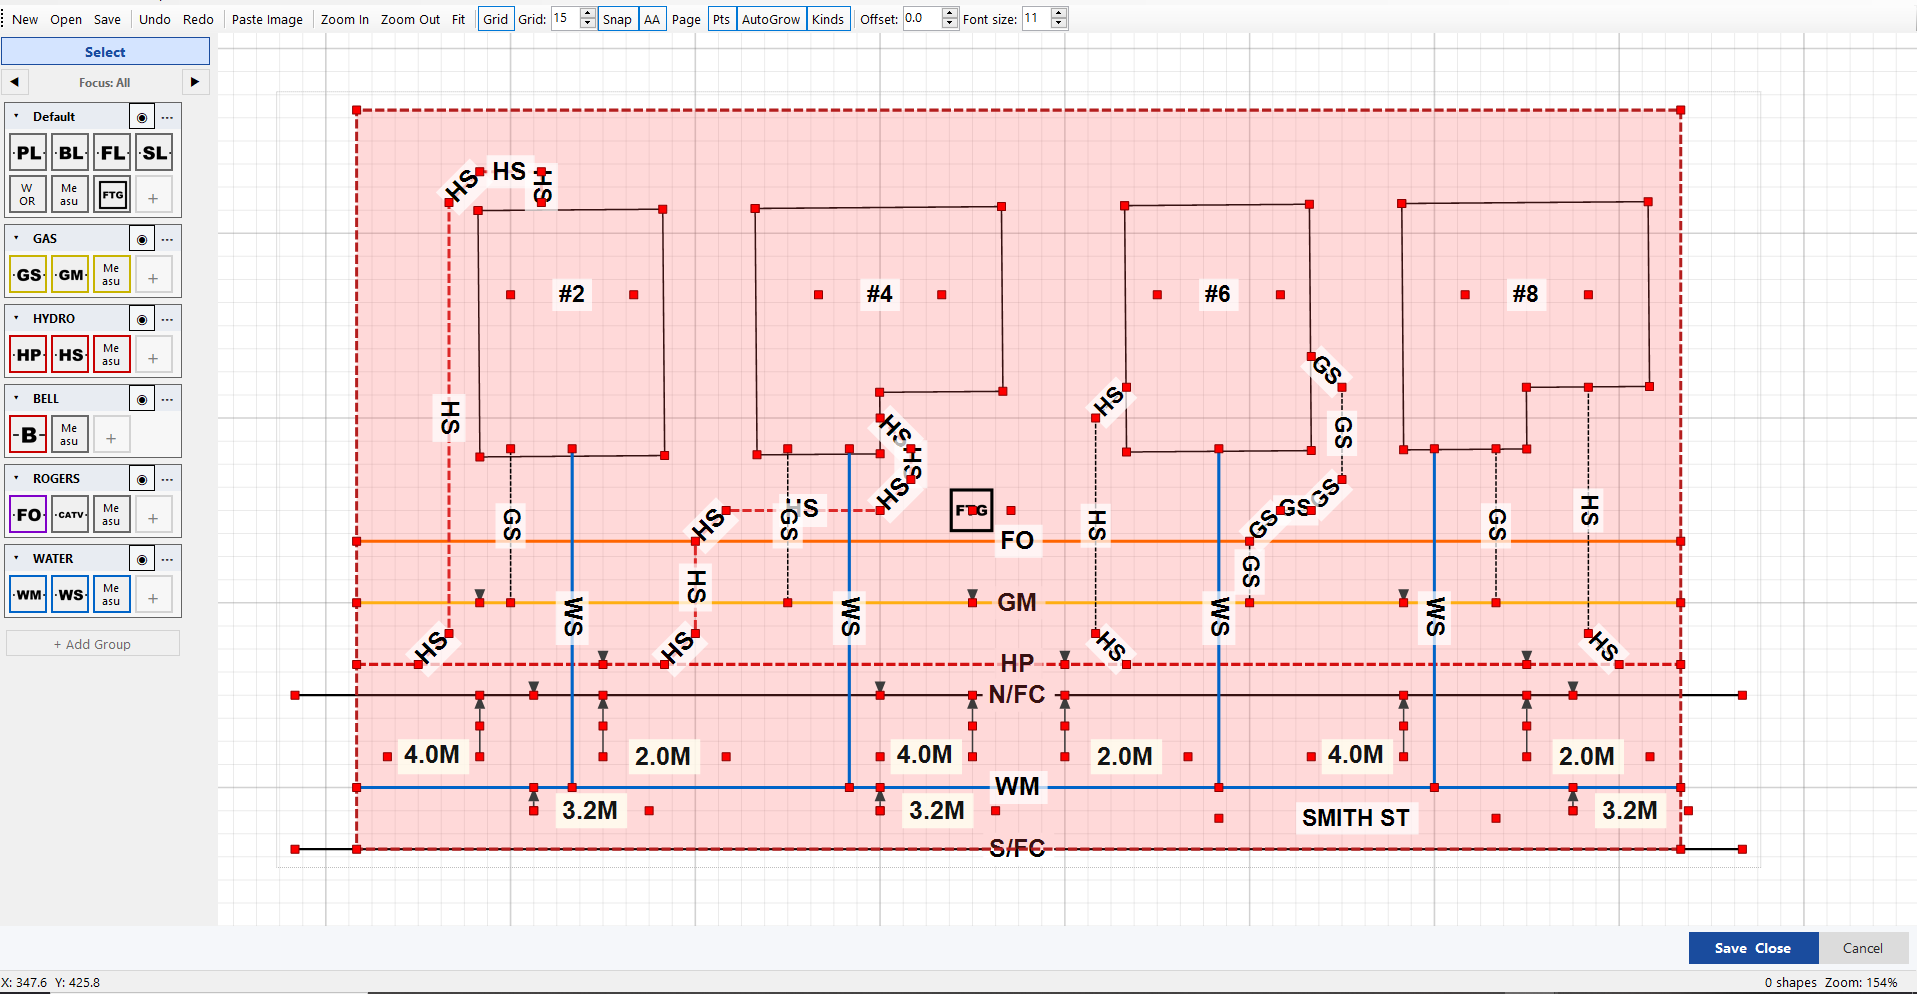Image resolution: width=1917 pixels, height=994 pixels.
Task: Open options menu for BELL group
Action: pyautogui.click(x=168, y=400)
